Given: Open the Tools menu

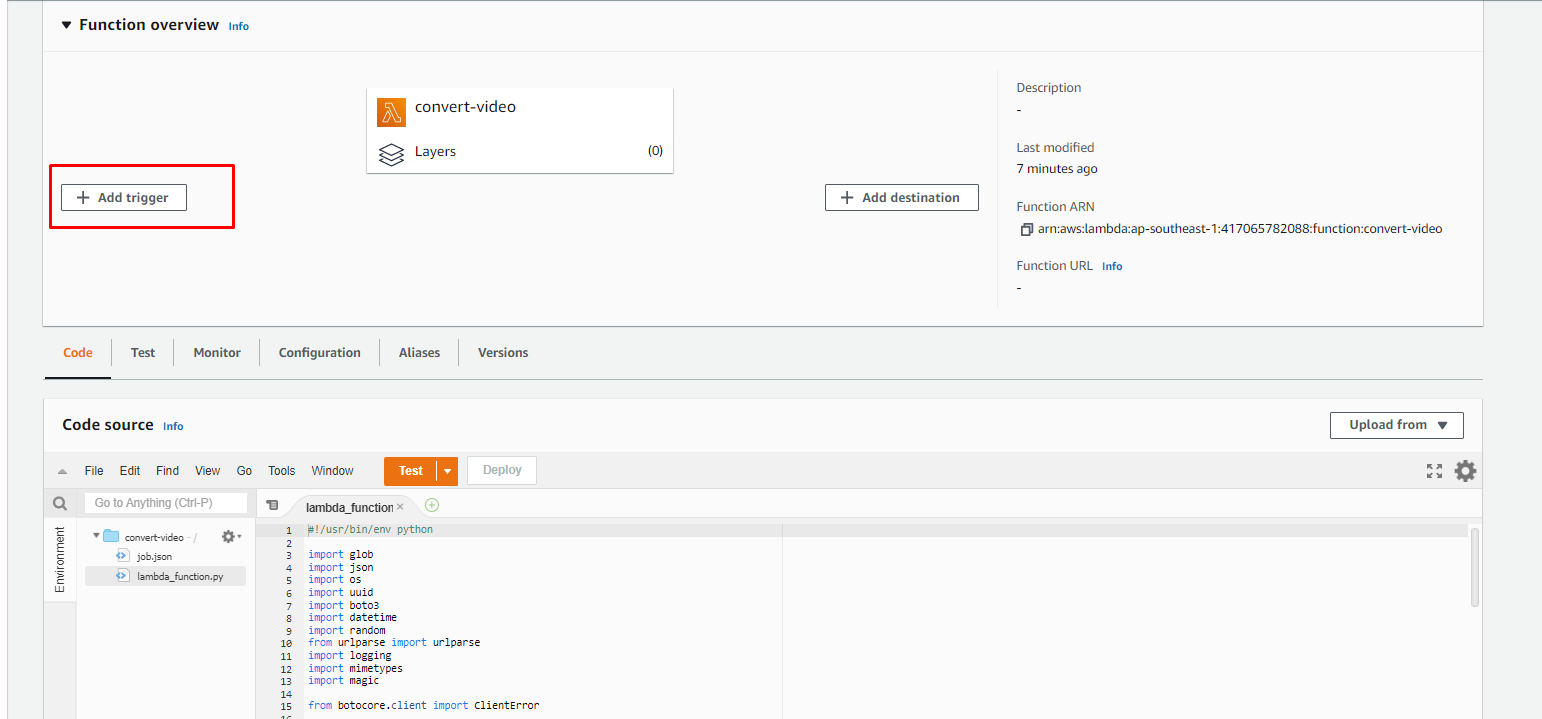Looking at the screenshot, I should tap(281, 471).
